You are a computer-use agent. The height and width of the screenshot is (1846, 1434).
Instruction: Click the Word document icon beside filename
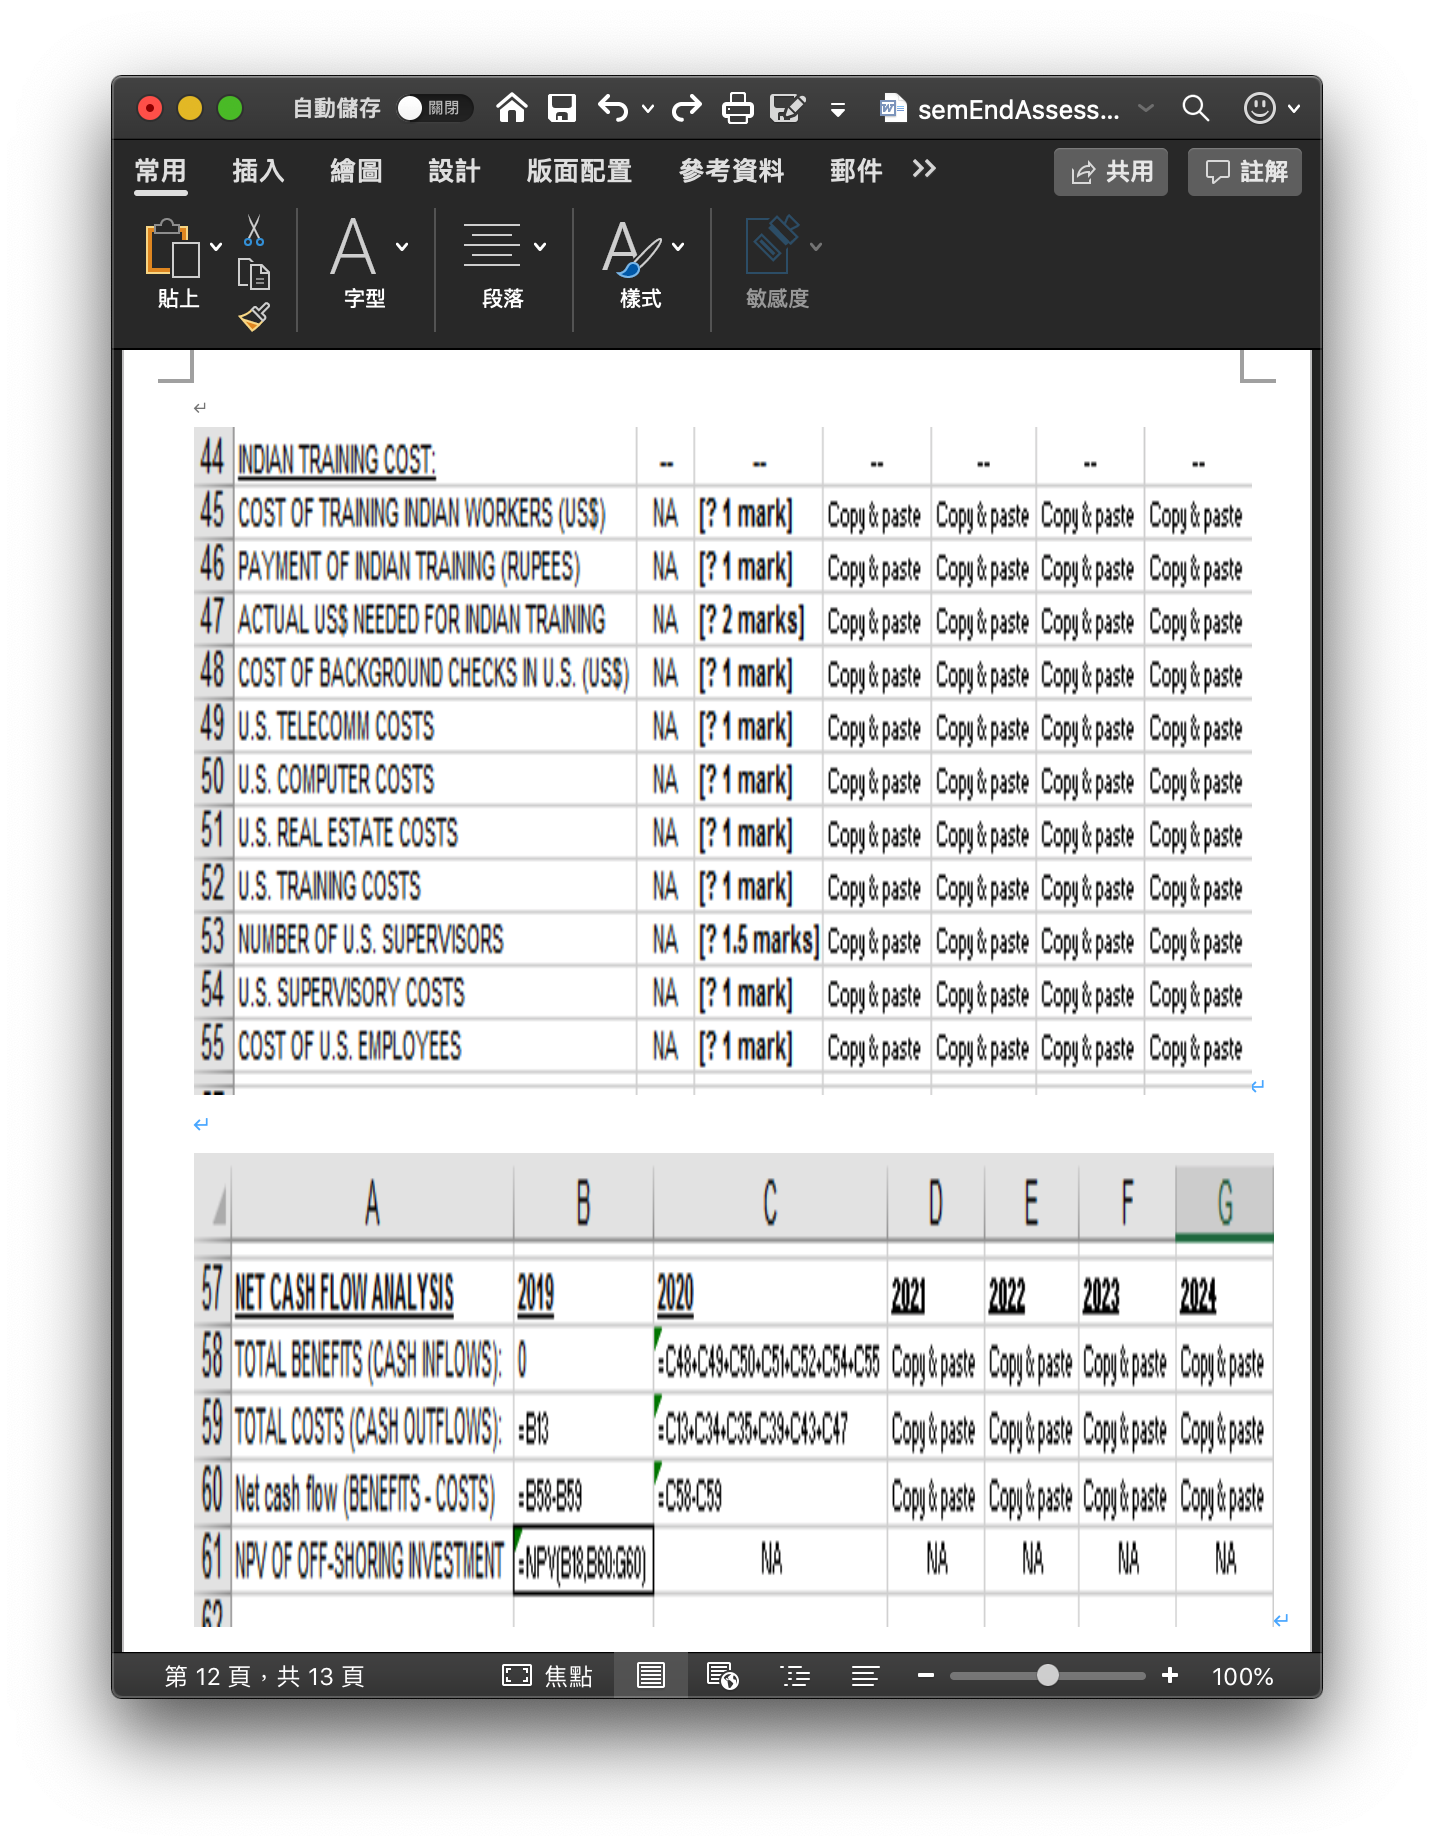click(893, 108)
